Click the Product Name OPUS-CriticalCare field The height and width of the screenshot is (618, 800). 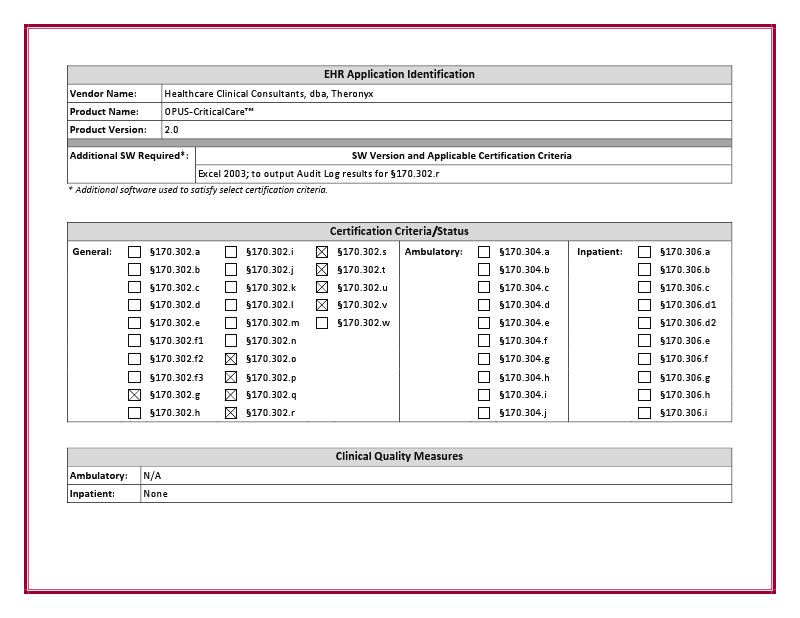[x=445, y=112]
